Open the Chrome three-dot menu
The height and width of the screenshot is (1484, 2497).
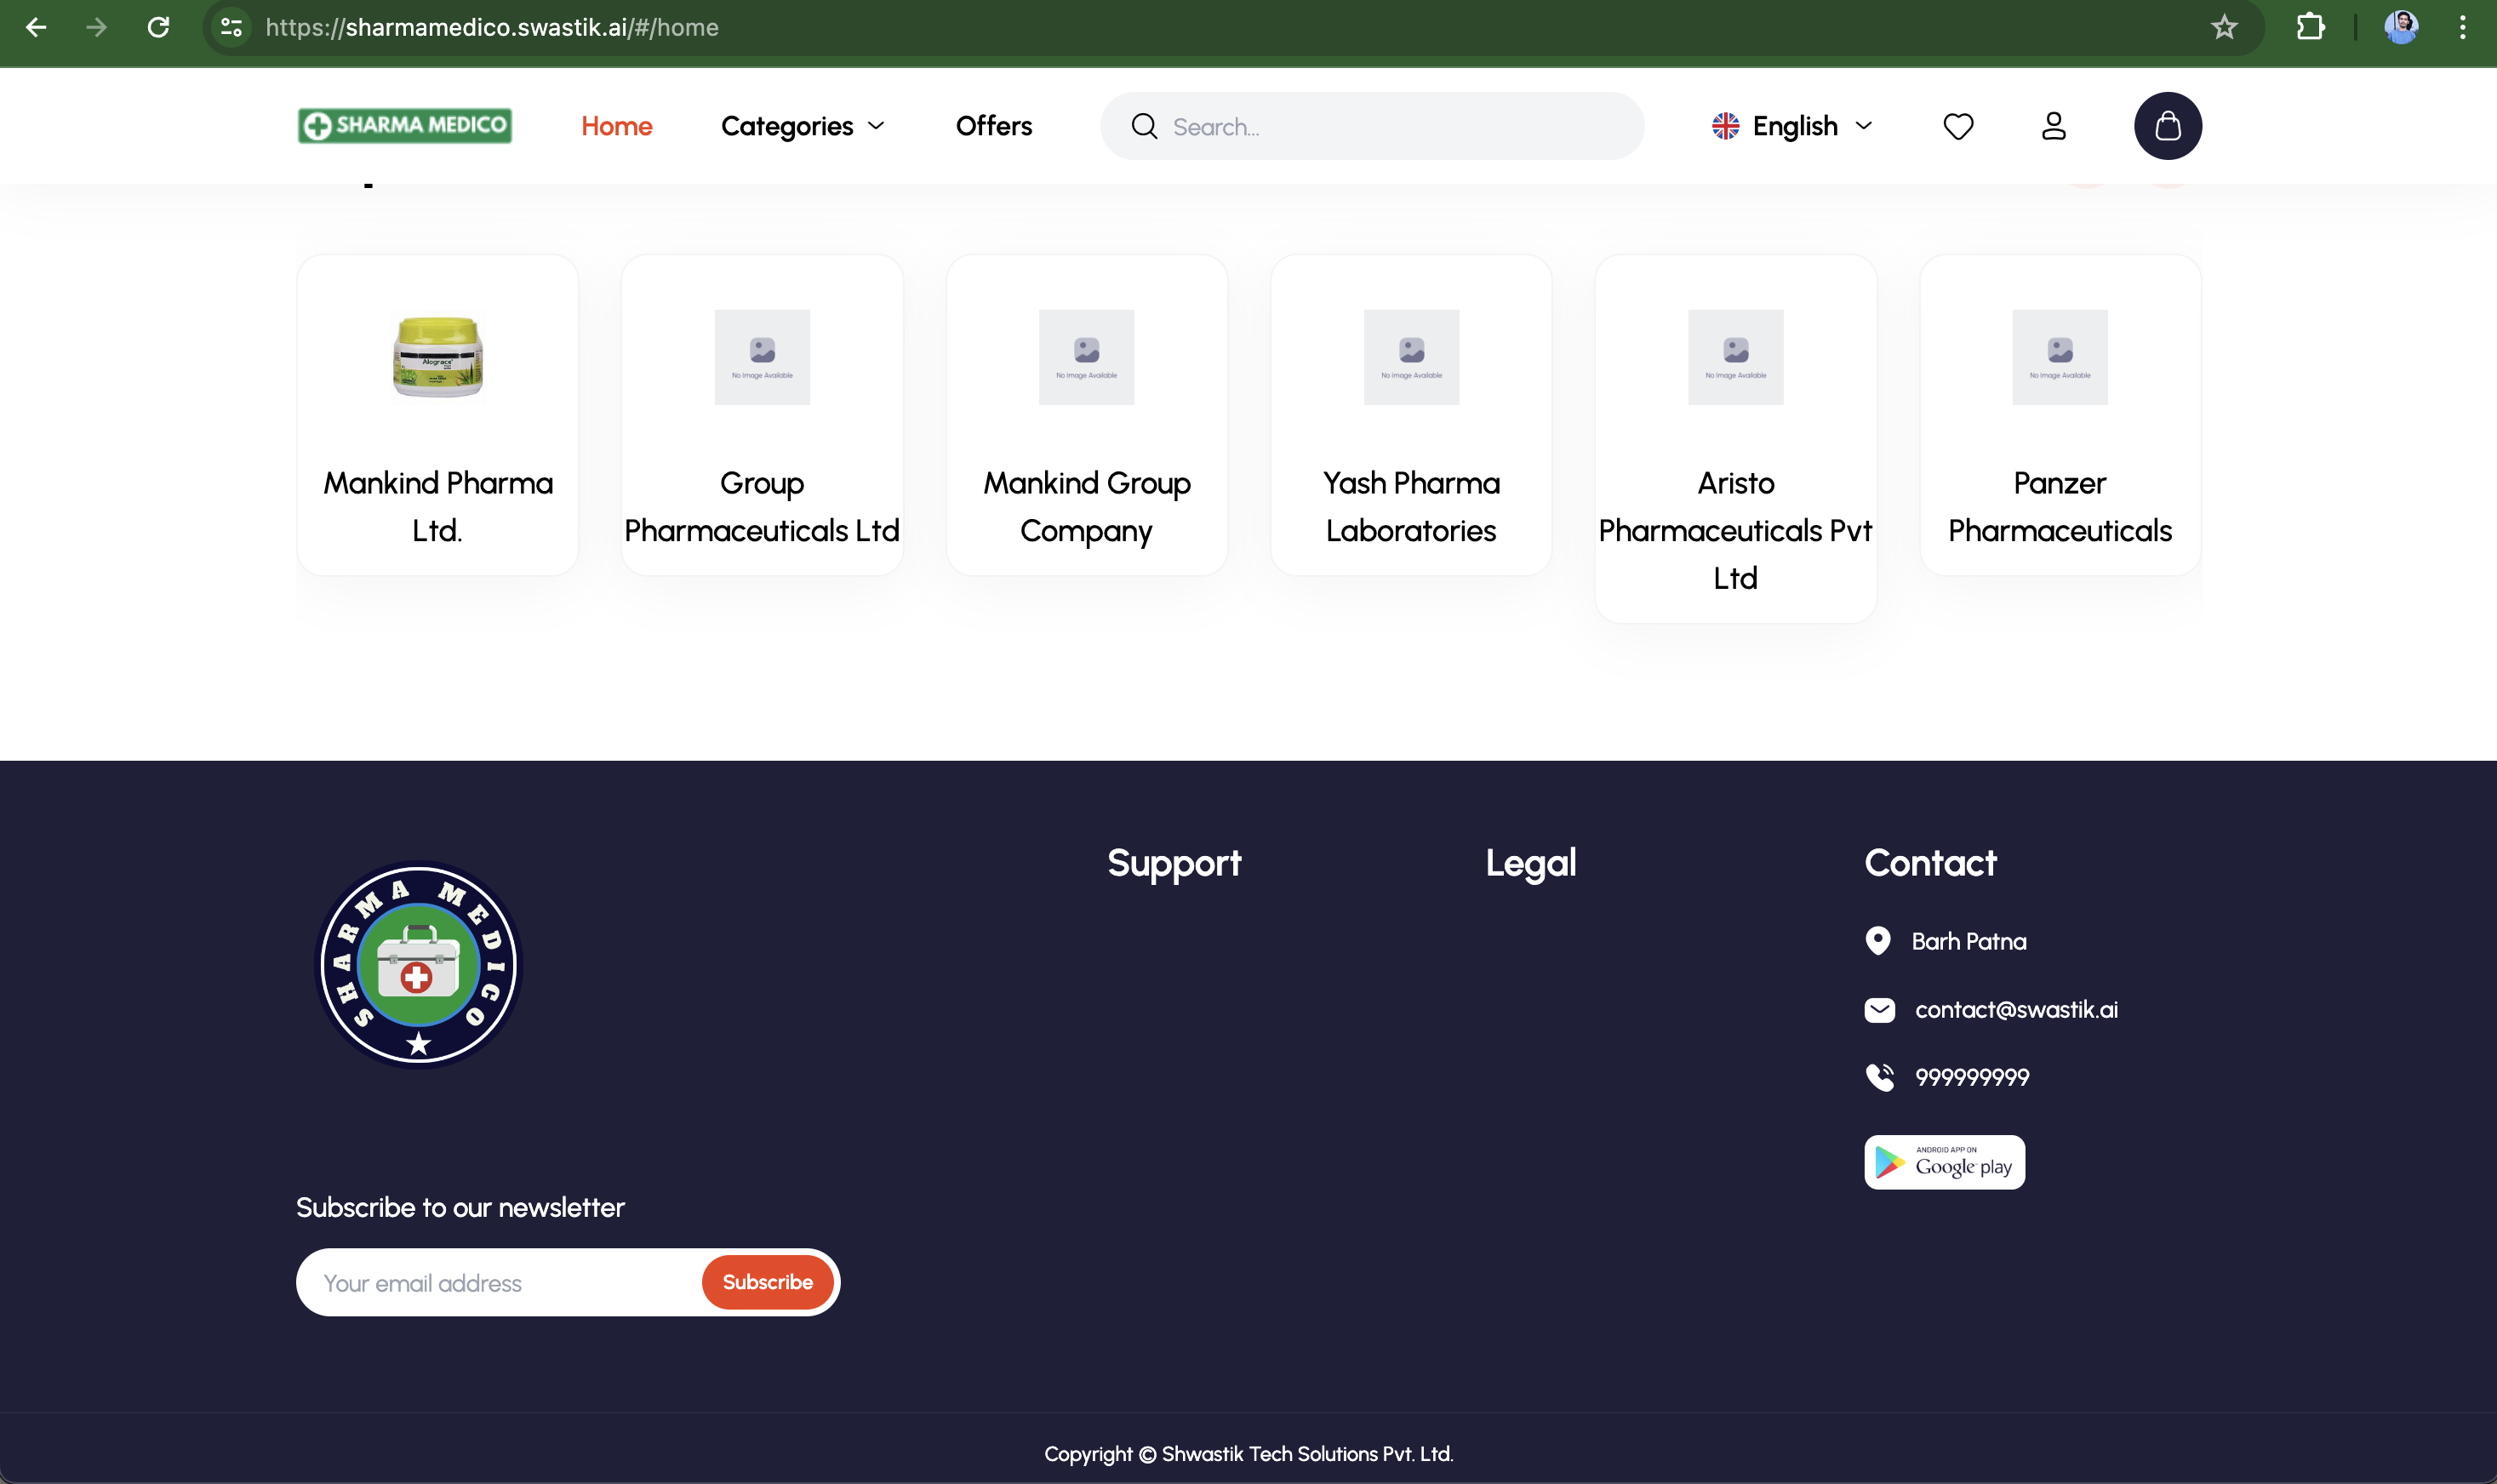point(2462,27)
